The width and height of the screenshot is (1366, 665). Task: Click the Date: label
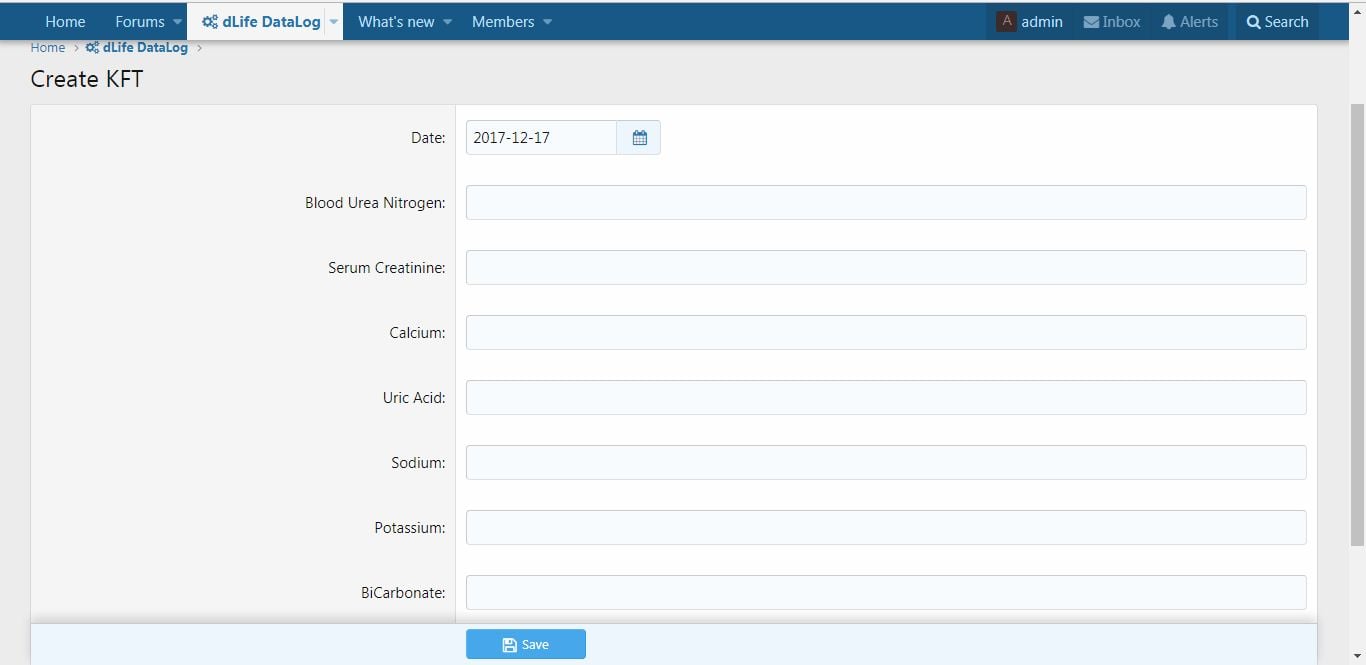428,138
